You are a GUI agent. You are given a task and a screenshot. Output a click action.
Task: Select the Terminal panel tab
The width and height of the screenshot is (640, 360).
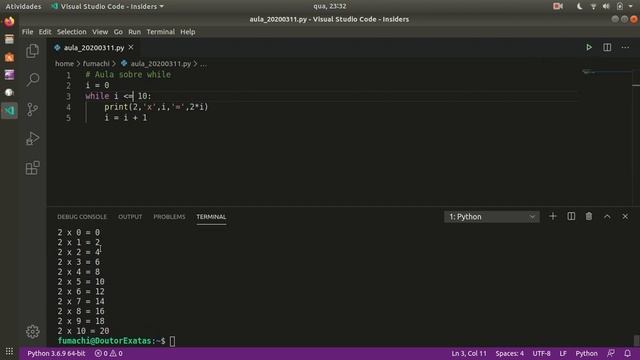pyautogui.click(x=211, y=217)
